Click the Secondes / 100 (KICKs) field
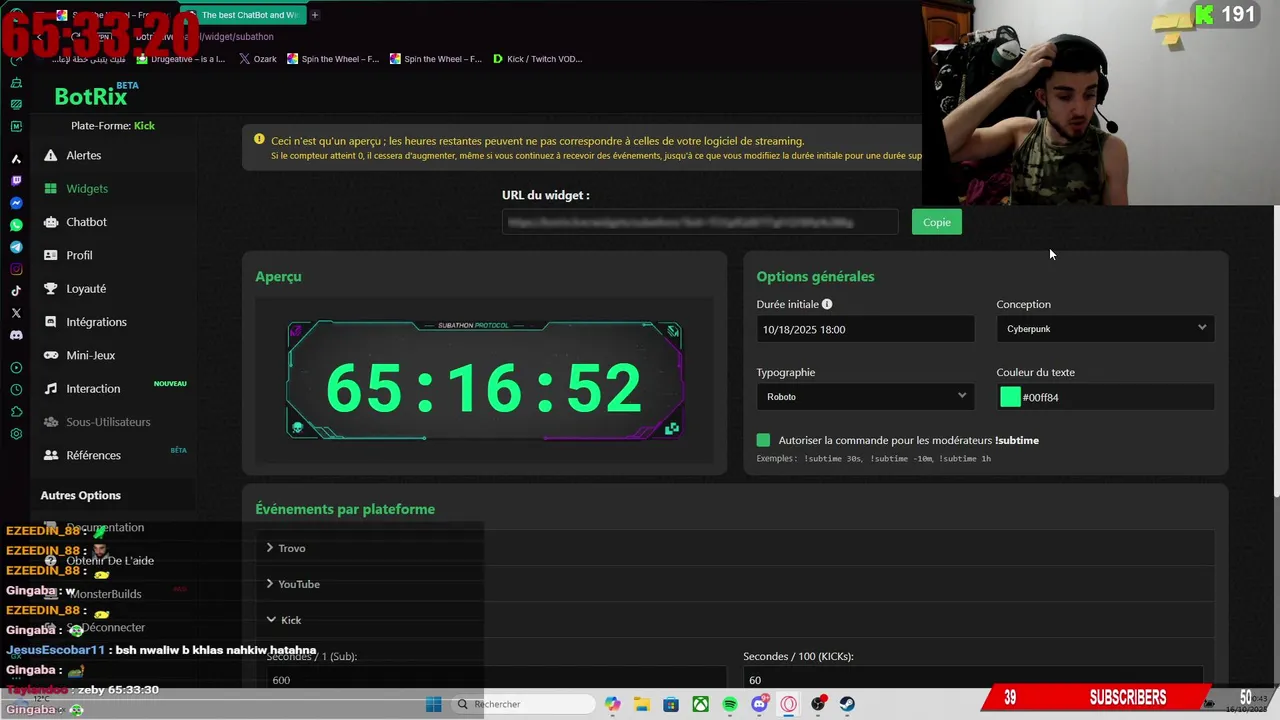The width and height of the screenshot is (1280, 720). pos(972,680)
